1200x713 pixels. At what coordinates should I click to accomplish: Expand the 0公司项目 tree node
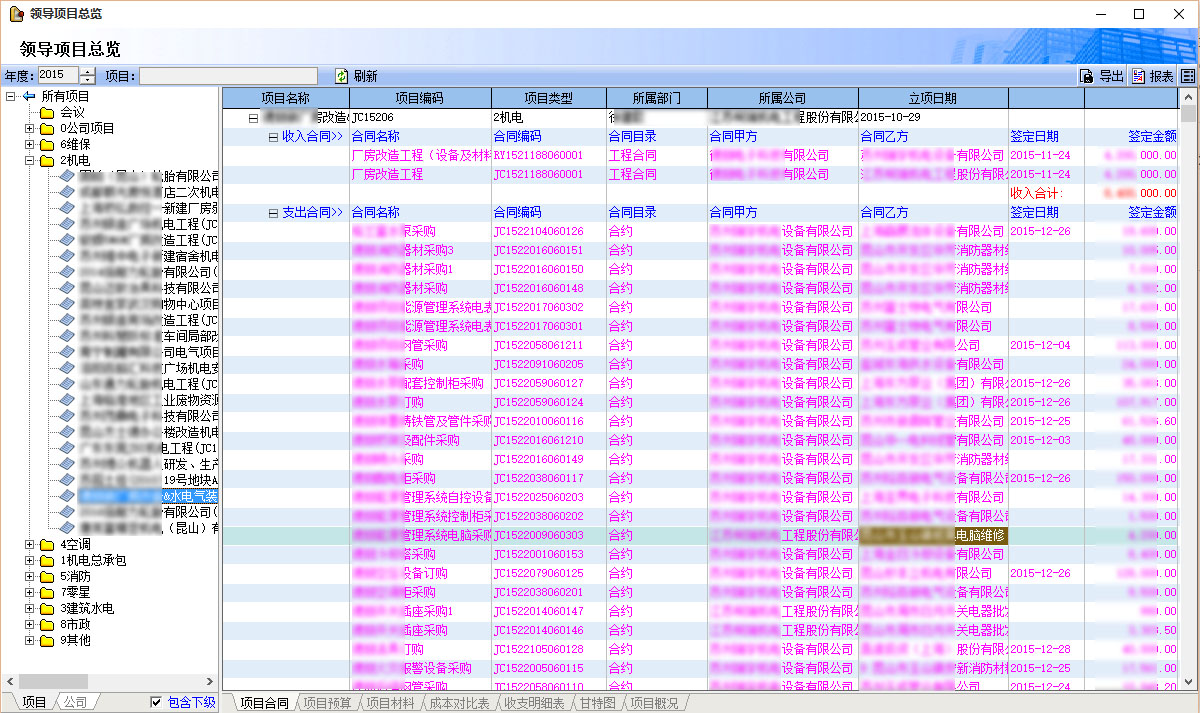click(30, 128)
